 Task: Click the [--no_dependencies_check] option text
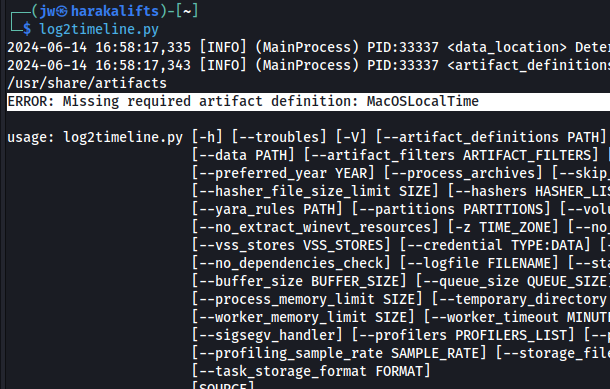coord(291,263)
